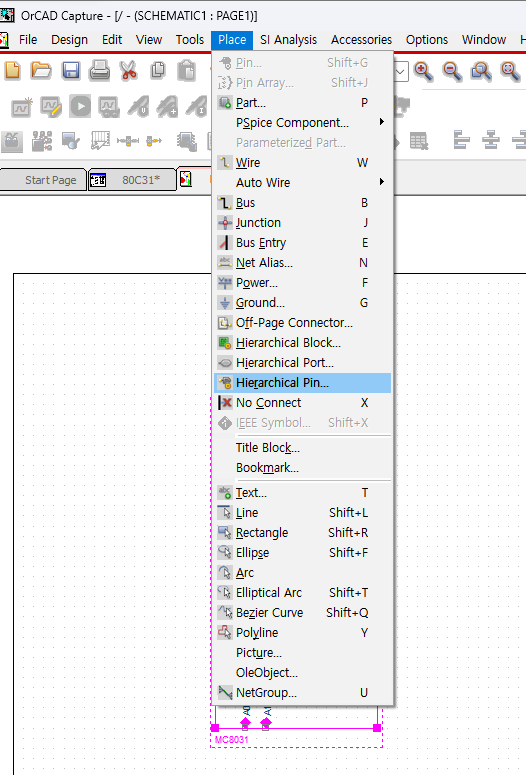Select Text... from the Place menu
Screen dimensions: 526x775
coord(303,493)
